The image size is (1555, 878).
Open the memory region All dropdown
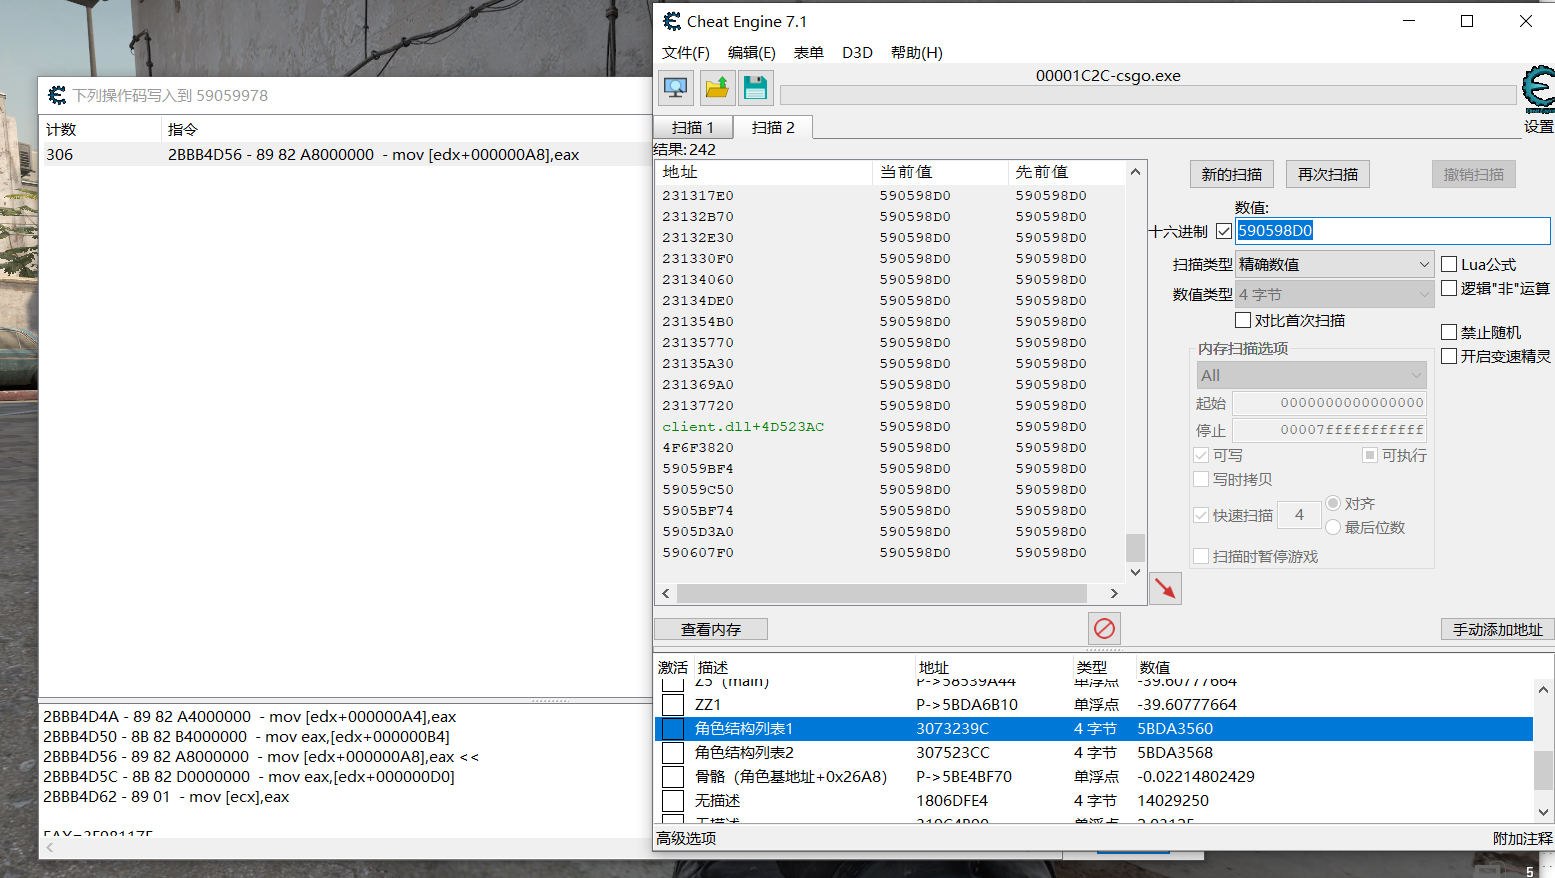pyautogui.click(x=1311, y=375)
